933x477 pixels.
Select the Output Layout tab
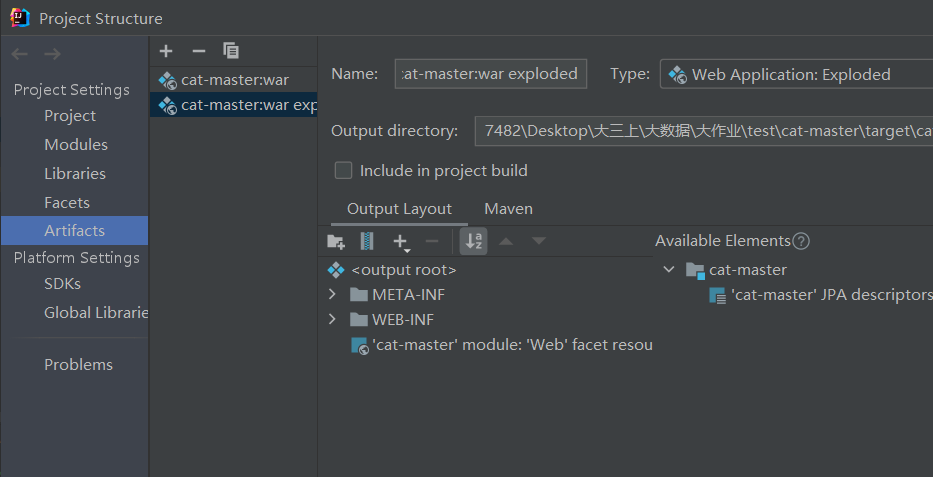[x=399, y=209]
